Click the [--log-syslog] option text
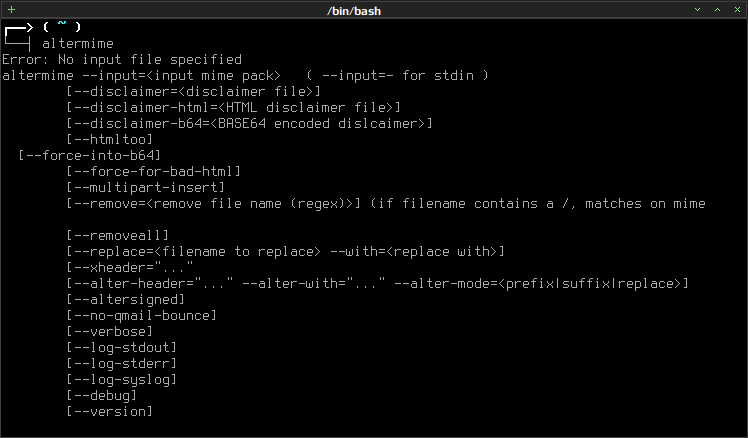Screen dimensions: 748x438 click(x=122, y=379)
